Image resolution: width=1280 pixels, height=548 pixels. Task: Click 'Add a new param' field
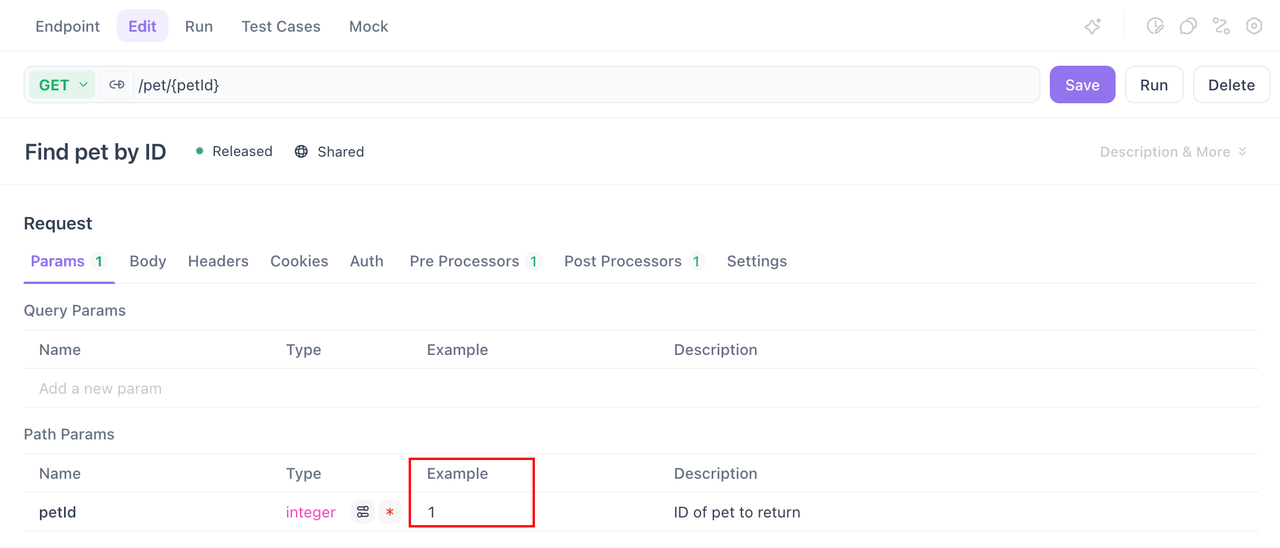(x=100, y=388)
